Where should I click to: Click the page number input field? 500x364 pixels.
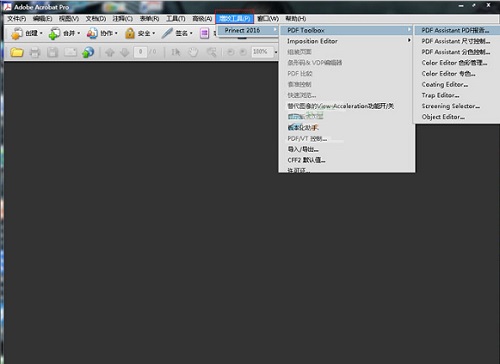(140, 52)
